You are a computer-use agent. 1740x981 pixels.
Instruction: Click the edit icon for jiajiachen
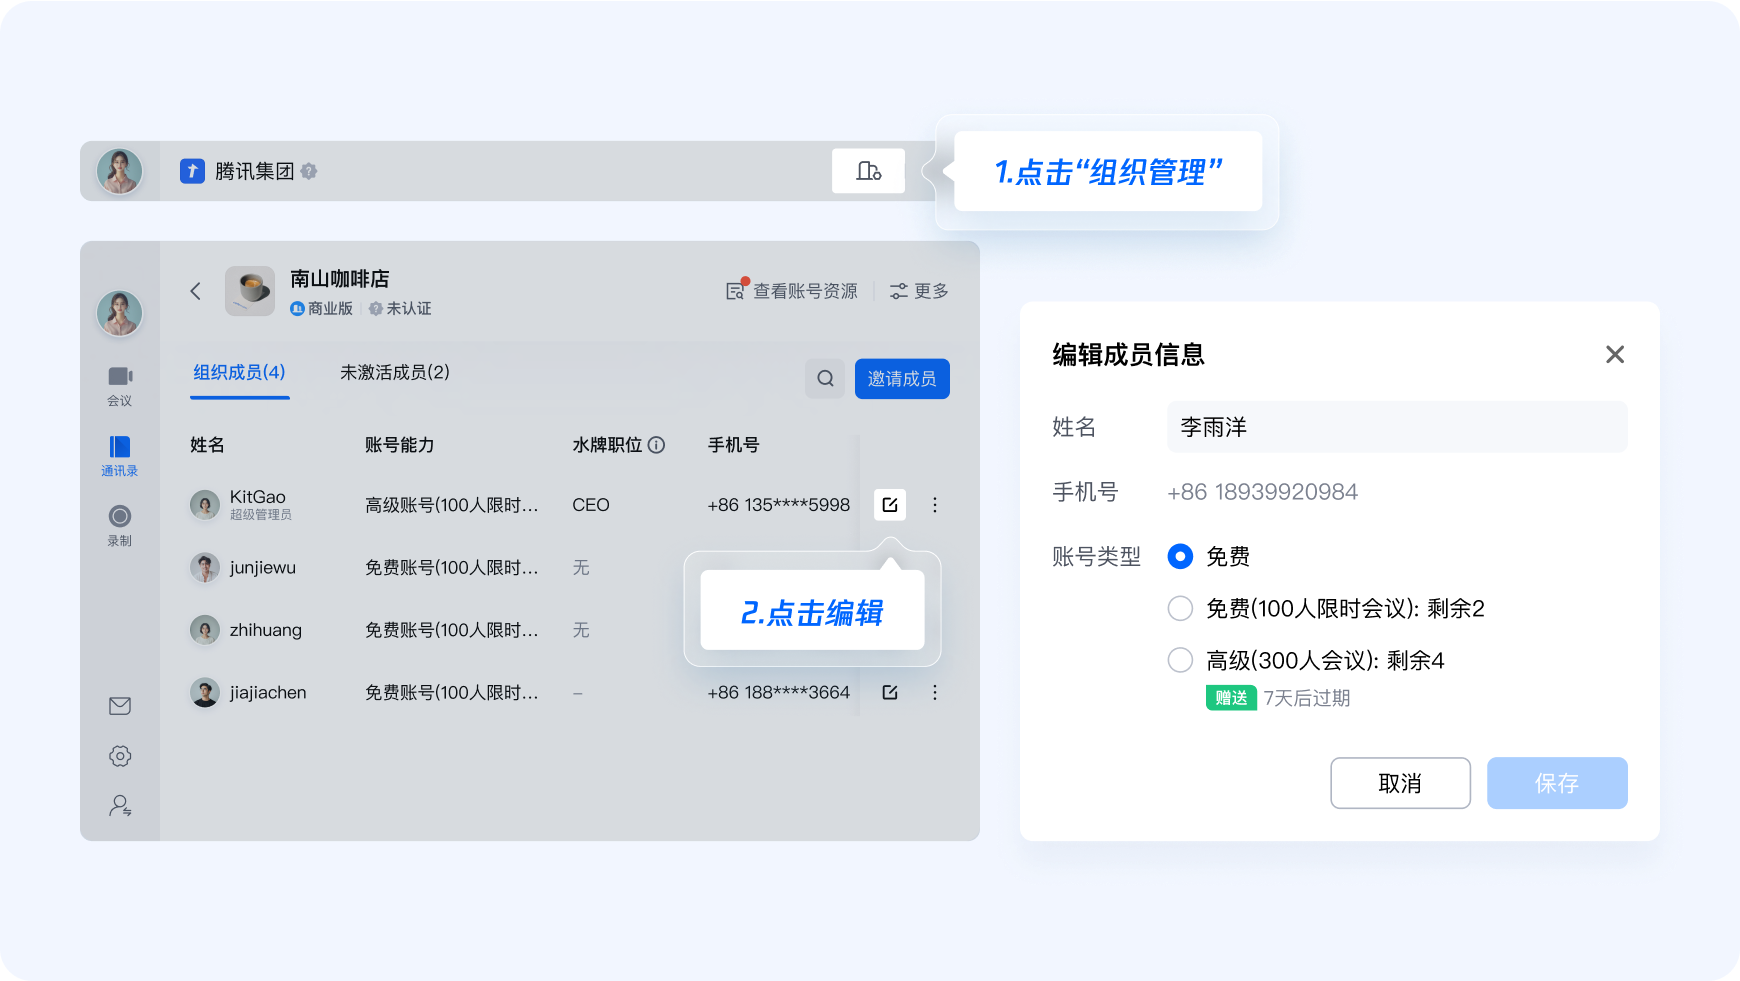pyautogui.click(x=890, y=692)
